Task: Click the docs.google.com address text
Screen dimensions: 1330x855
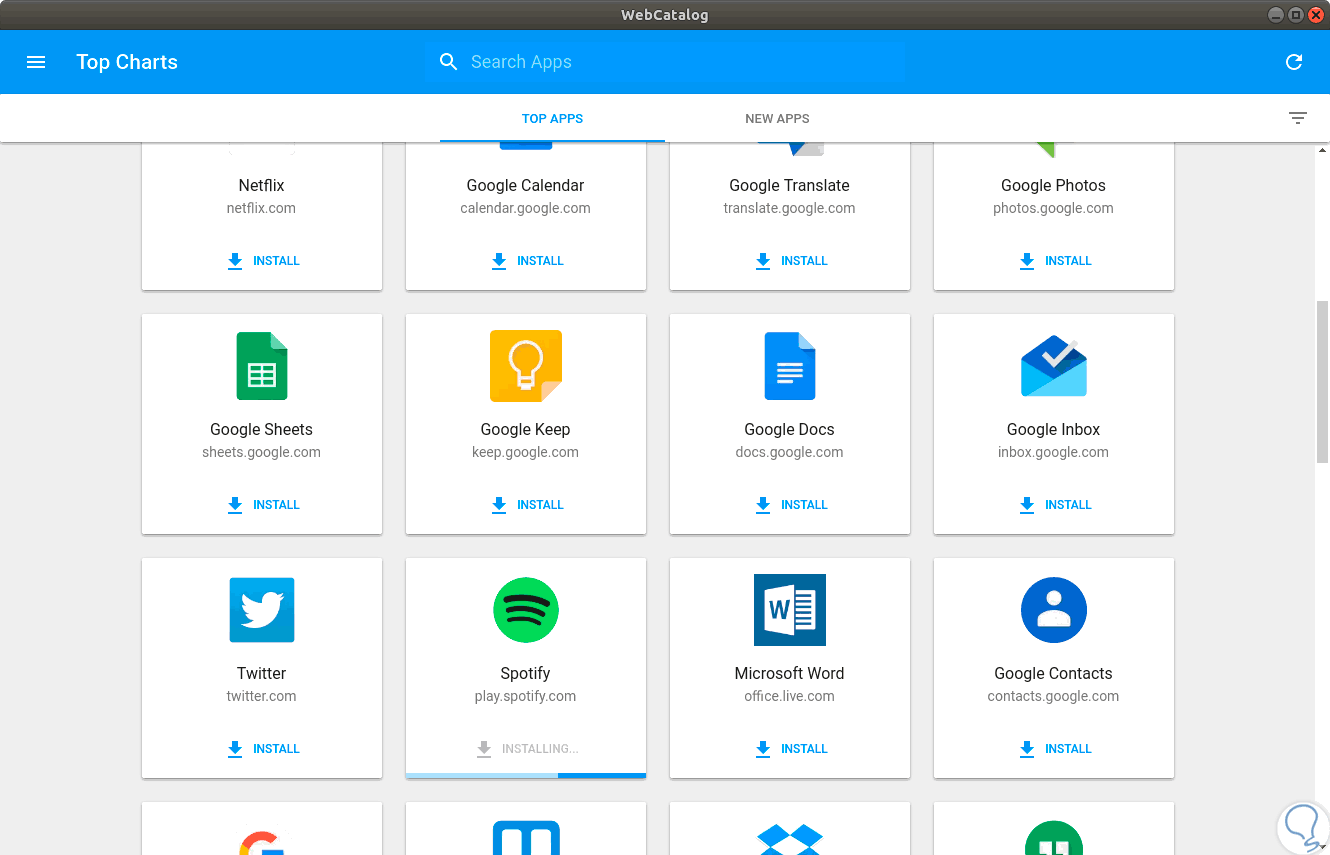Action: pyautogui.click(x=790, y=452)
